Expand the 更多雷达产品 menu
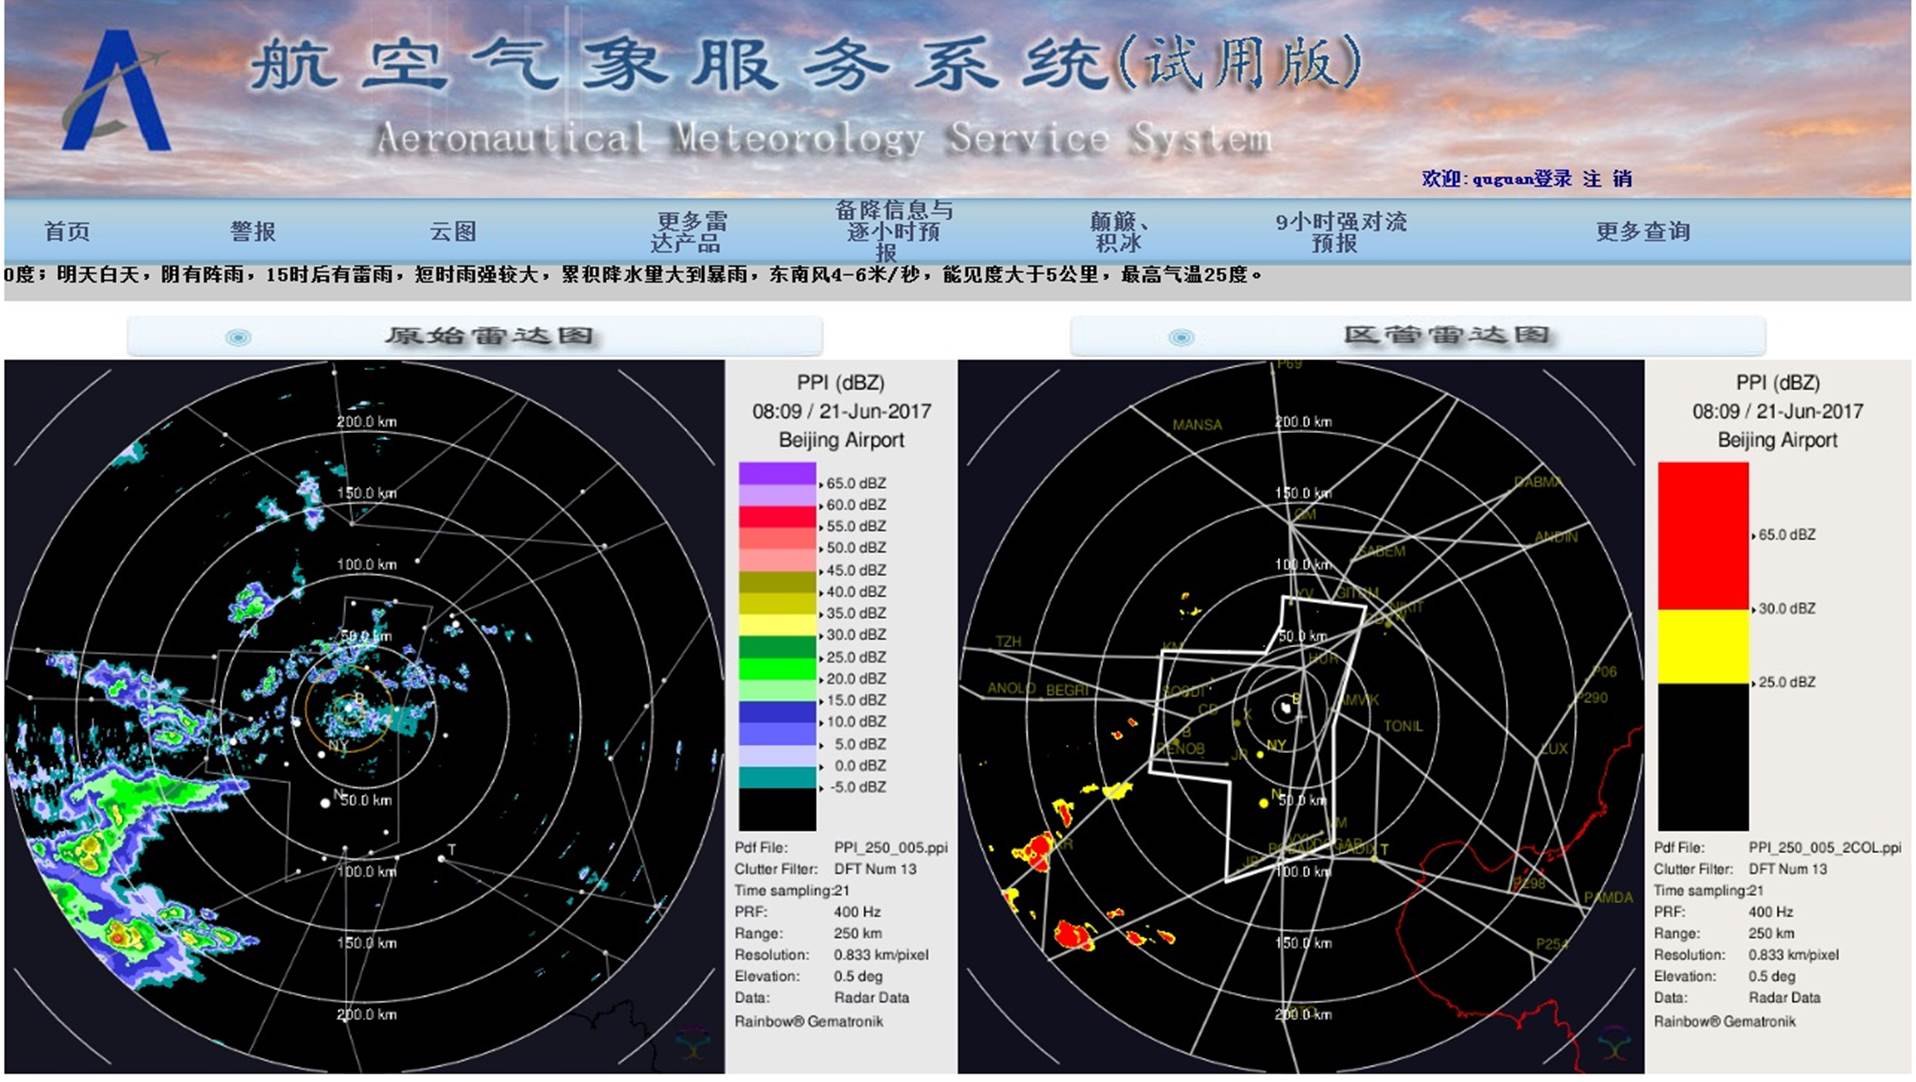Viewport: 1916px width, 1082px height. (x=689, y=232)
